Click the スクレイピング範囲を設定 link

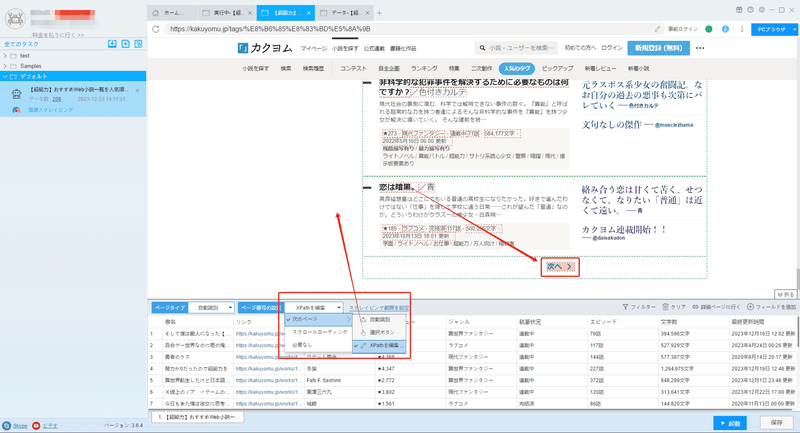pyautogui.click(x=379, y=308)
